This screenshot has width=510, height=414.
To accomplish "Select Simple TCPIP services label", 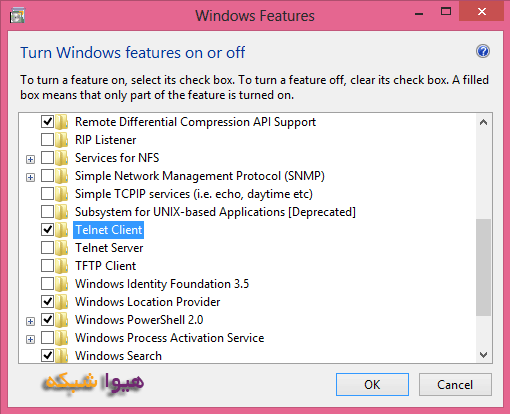I will coord(194,194).
